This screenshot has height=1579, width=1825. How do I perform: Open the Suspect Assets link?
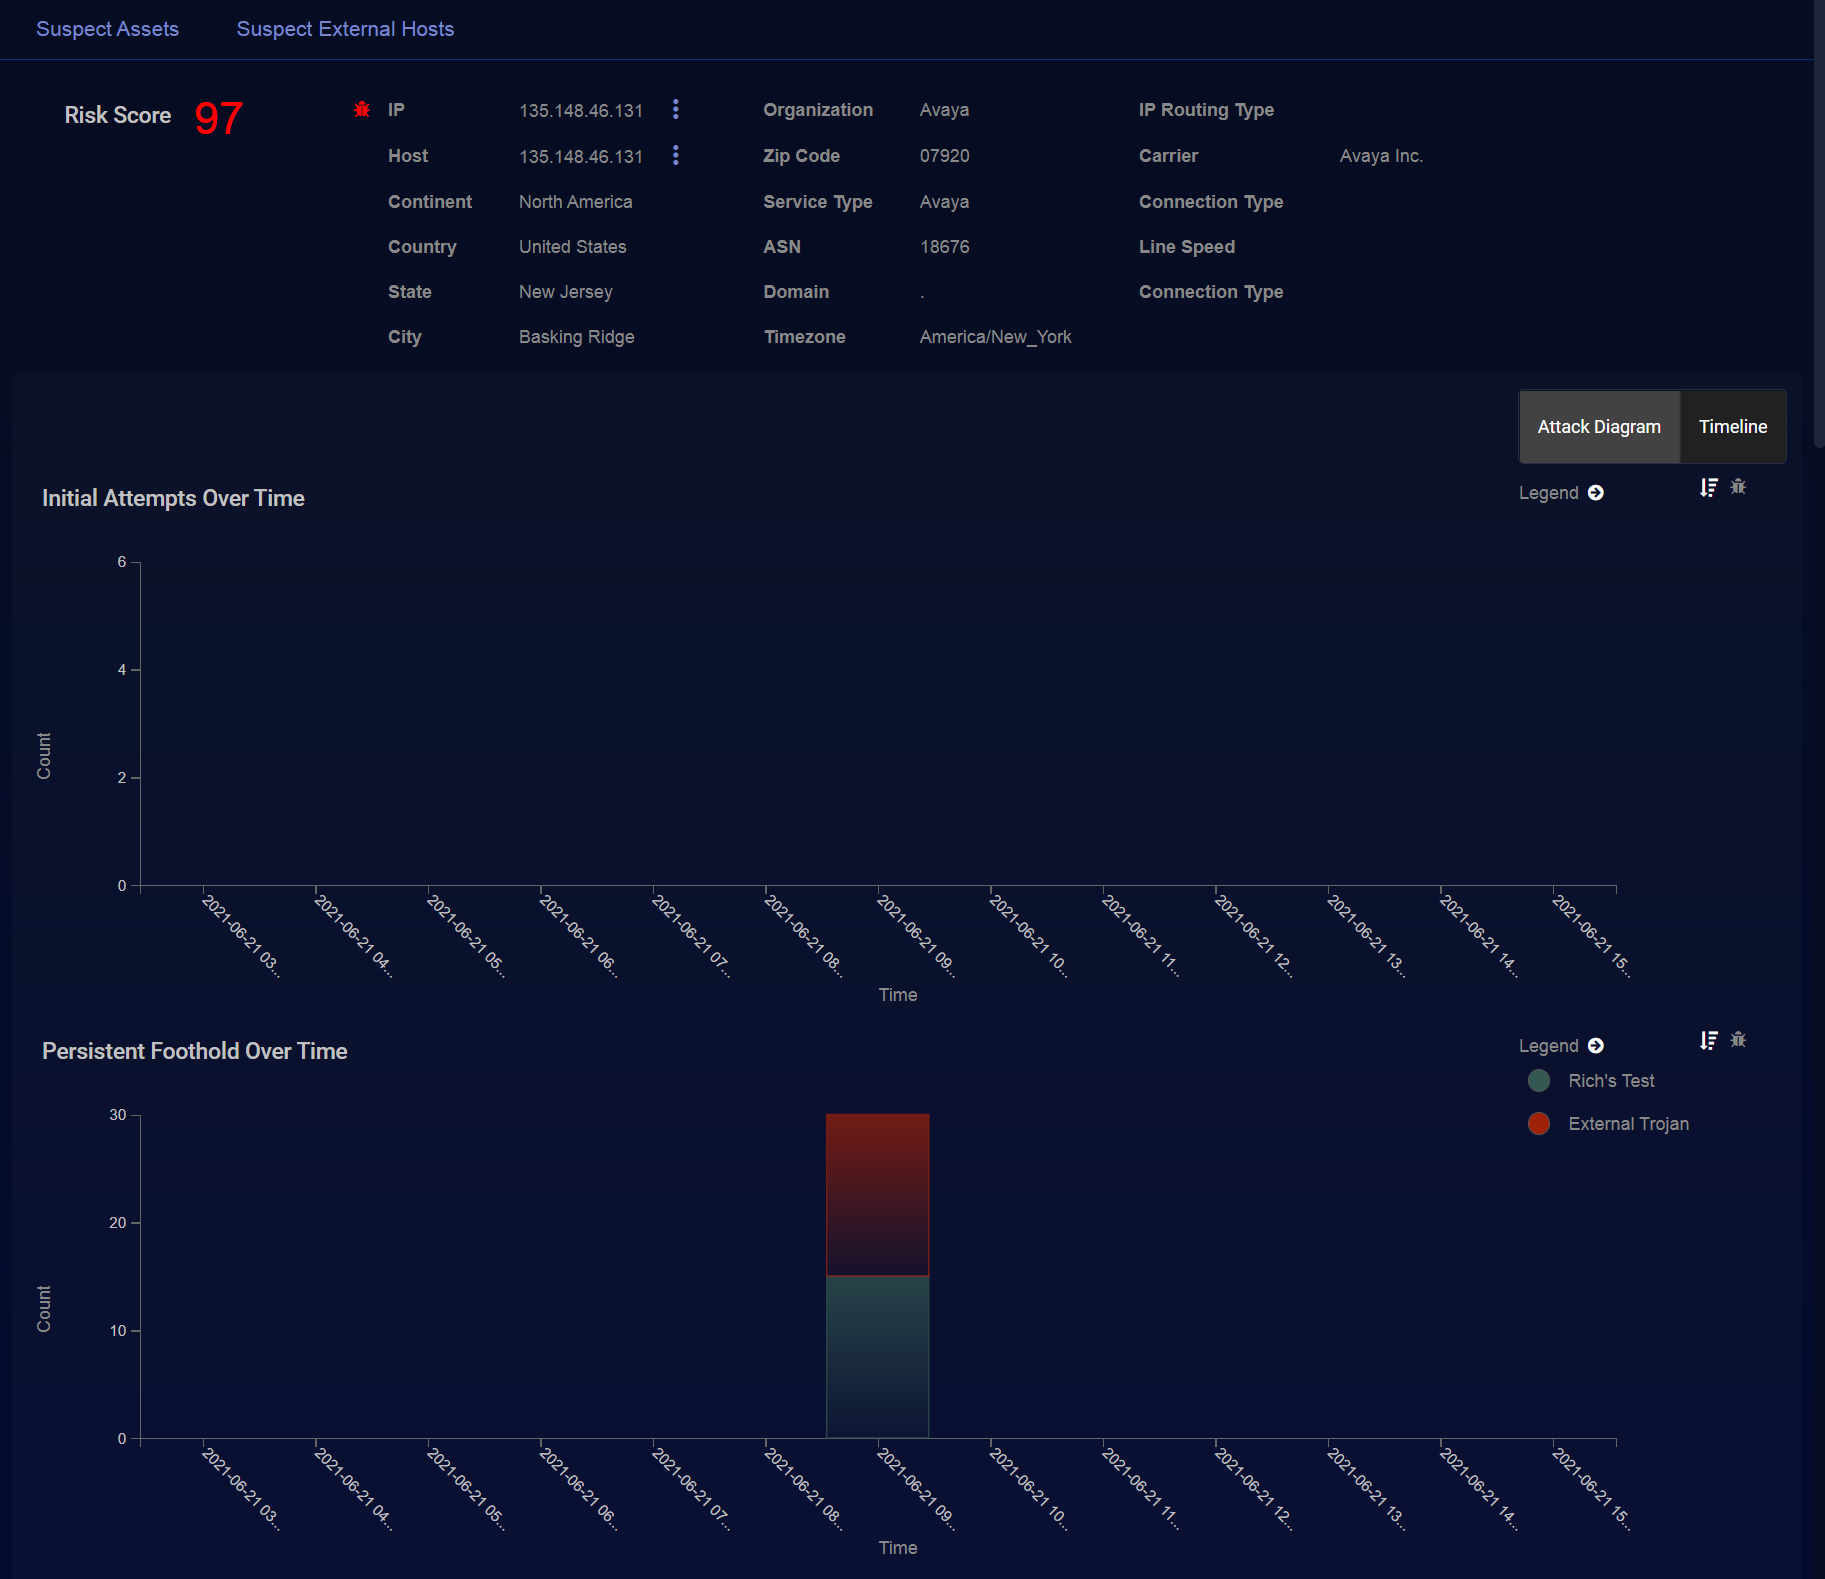[x=107, y=29]
